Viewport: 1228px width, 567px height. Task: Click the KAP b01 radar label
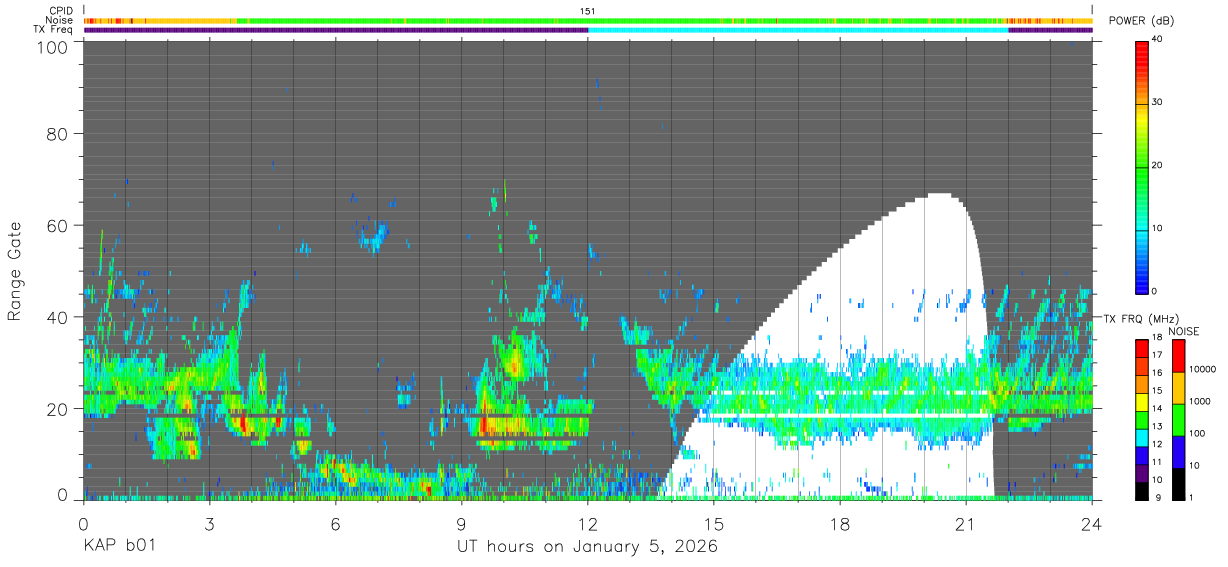pos(119,548)
